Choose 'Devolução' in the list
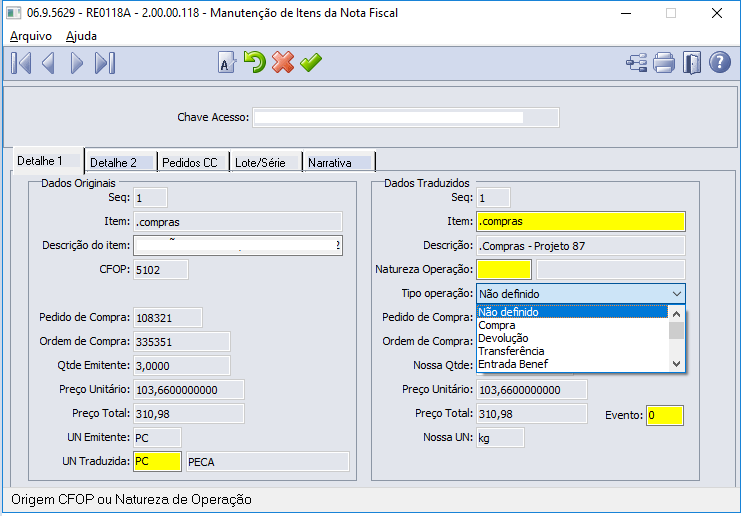The height and width of the screenshot is (516, 742). [572, 338]
